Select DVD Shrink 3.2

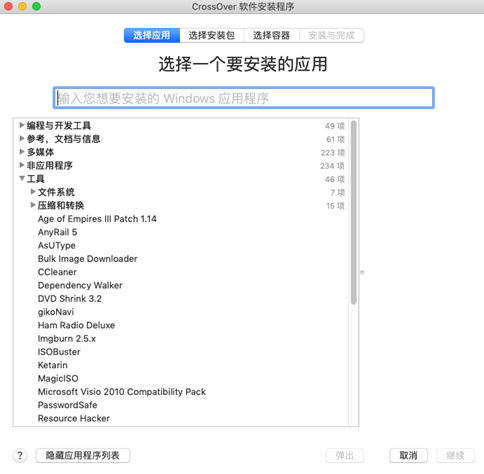(70, 299)
